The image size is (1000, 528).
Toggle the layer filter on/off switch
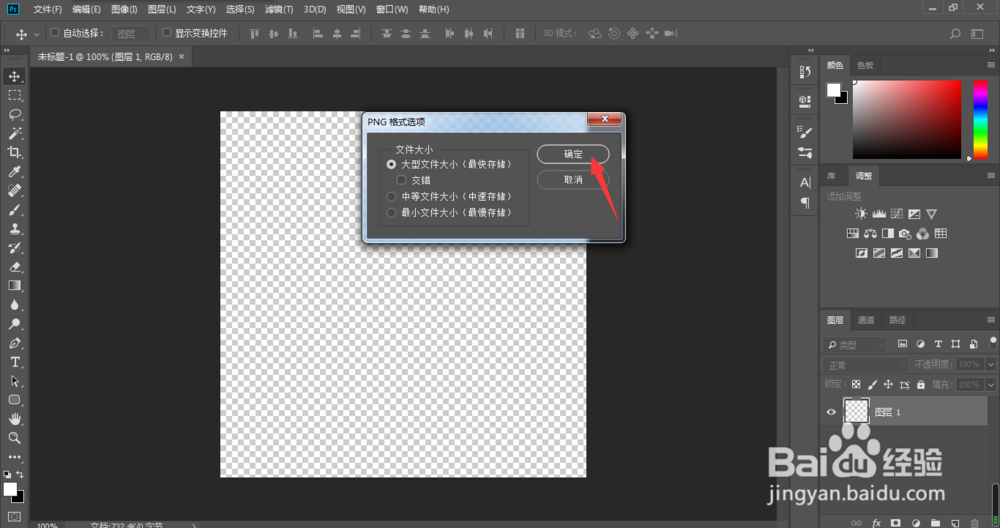pos(993,344)
